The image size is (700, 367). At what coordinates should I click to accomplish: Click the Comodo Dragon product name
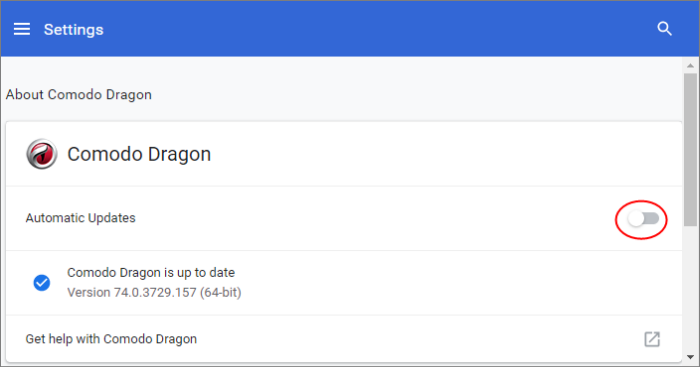[x=139, y=154]
